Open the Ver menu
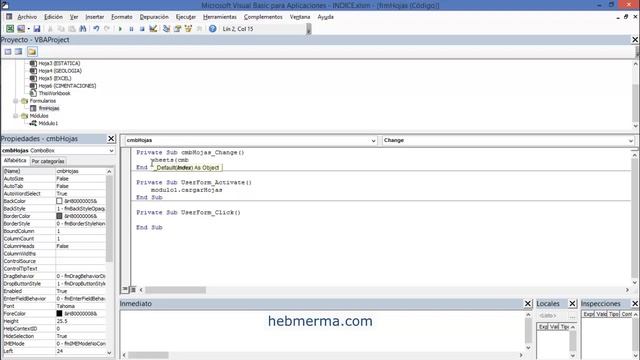The height and width of the screenshot is (360, 640). coord(74,17)
